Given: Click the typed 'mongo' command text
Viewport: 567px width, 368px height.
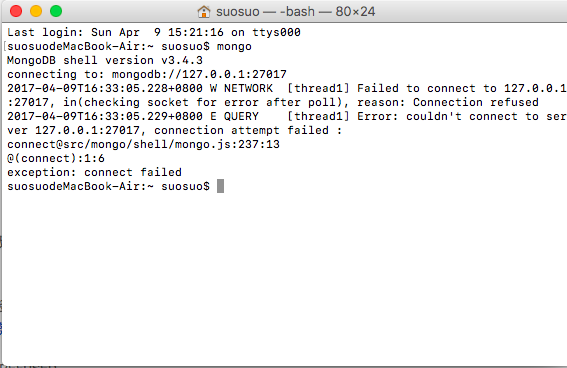Looking at the screenshot, I should pos(234,47).
